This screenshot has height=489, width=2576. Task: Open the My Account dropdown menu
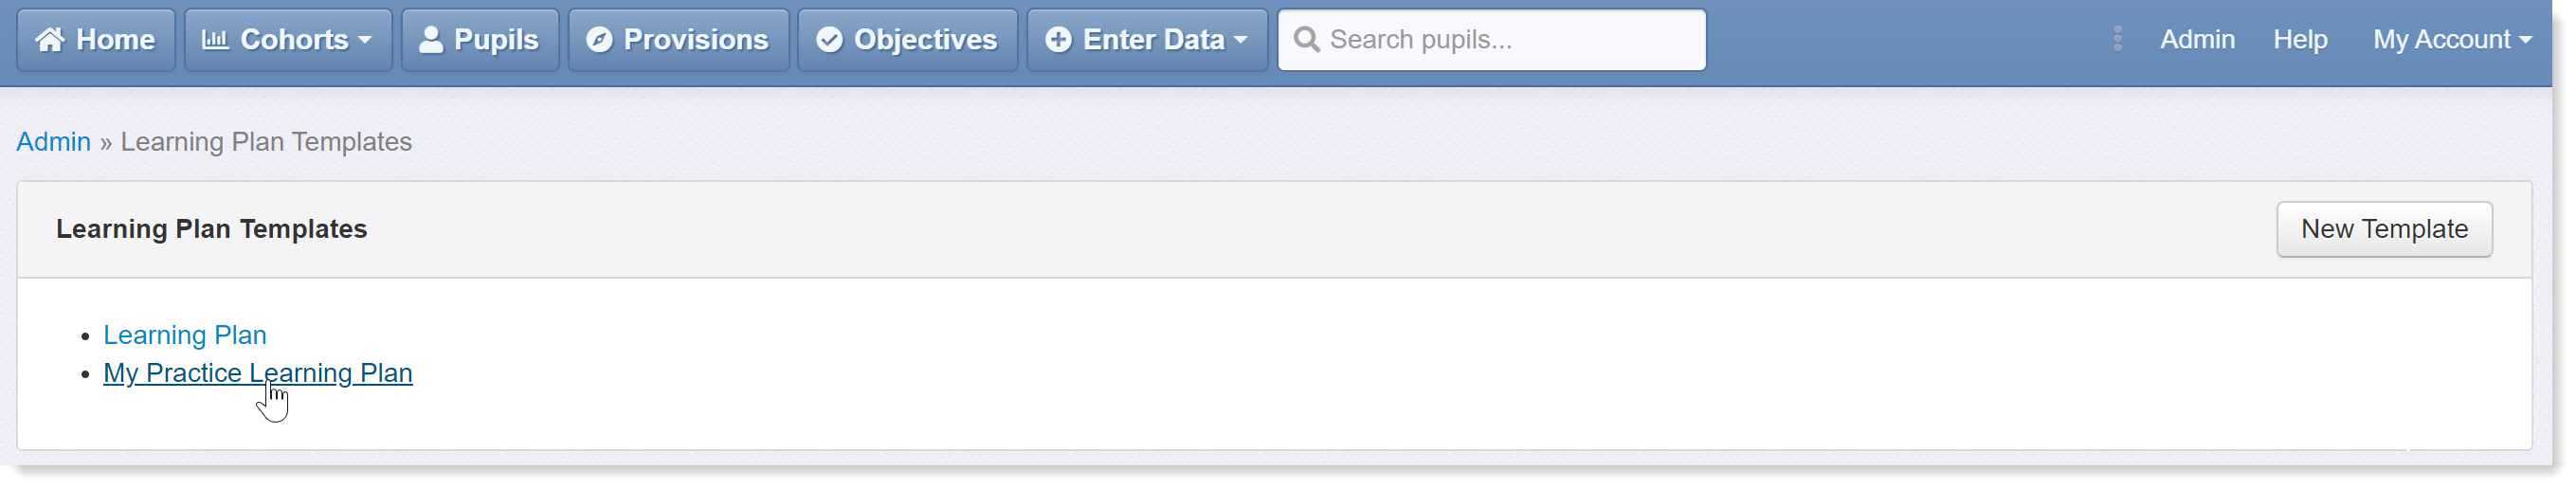2453,40
